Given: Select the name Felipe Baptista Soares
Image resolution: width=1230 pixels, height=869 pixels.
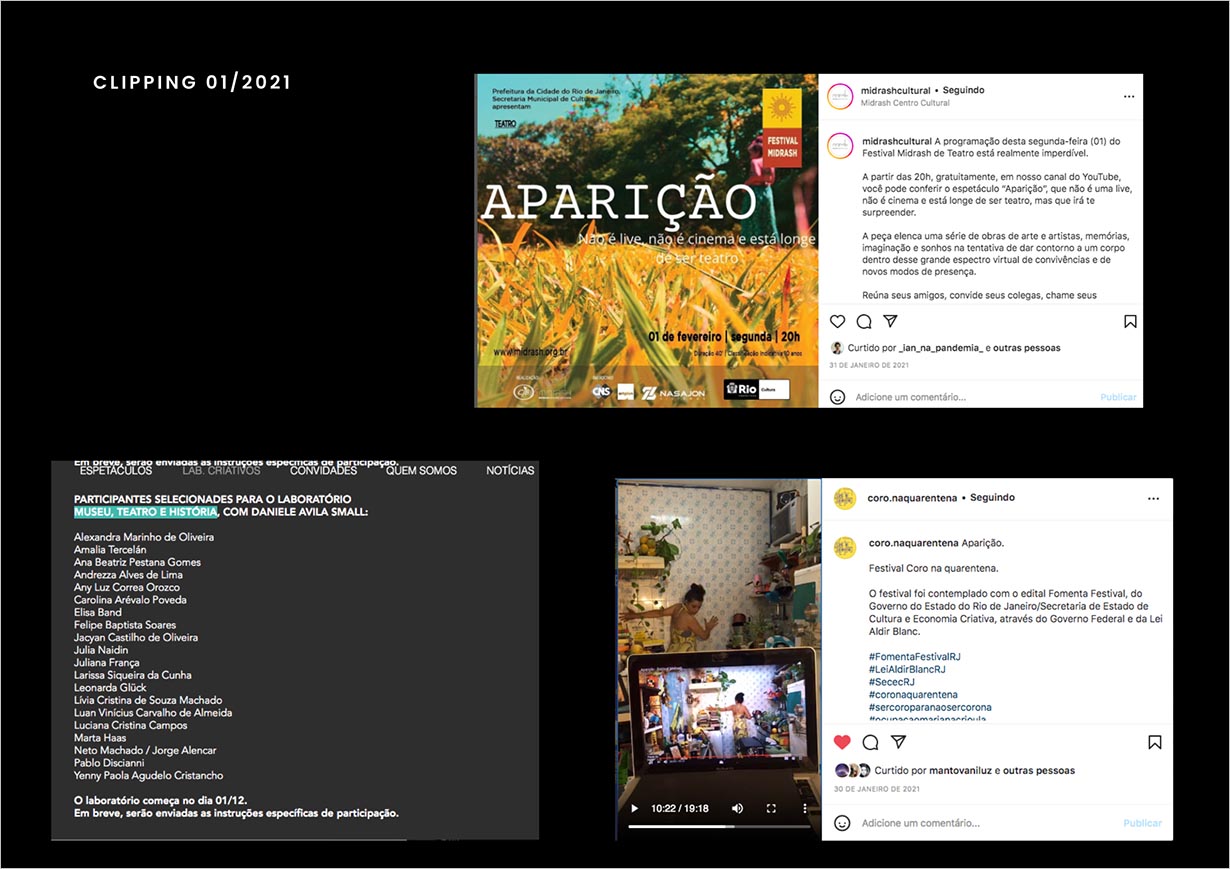Looking at the screenshot, I should 125,625.
